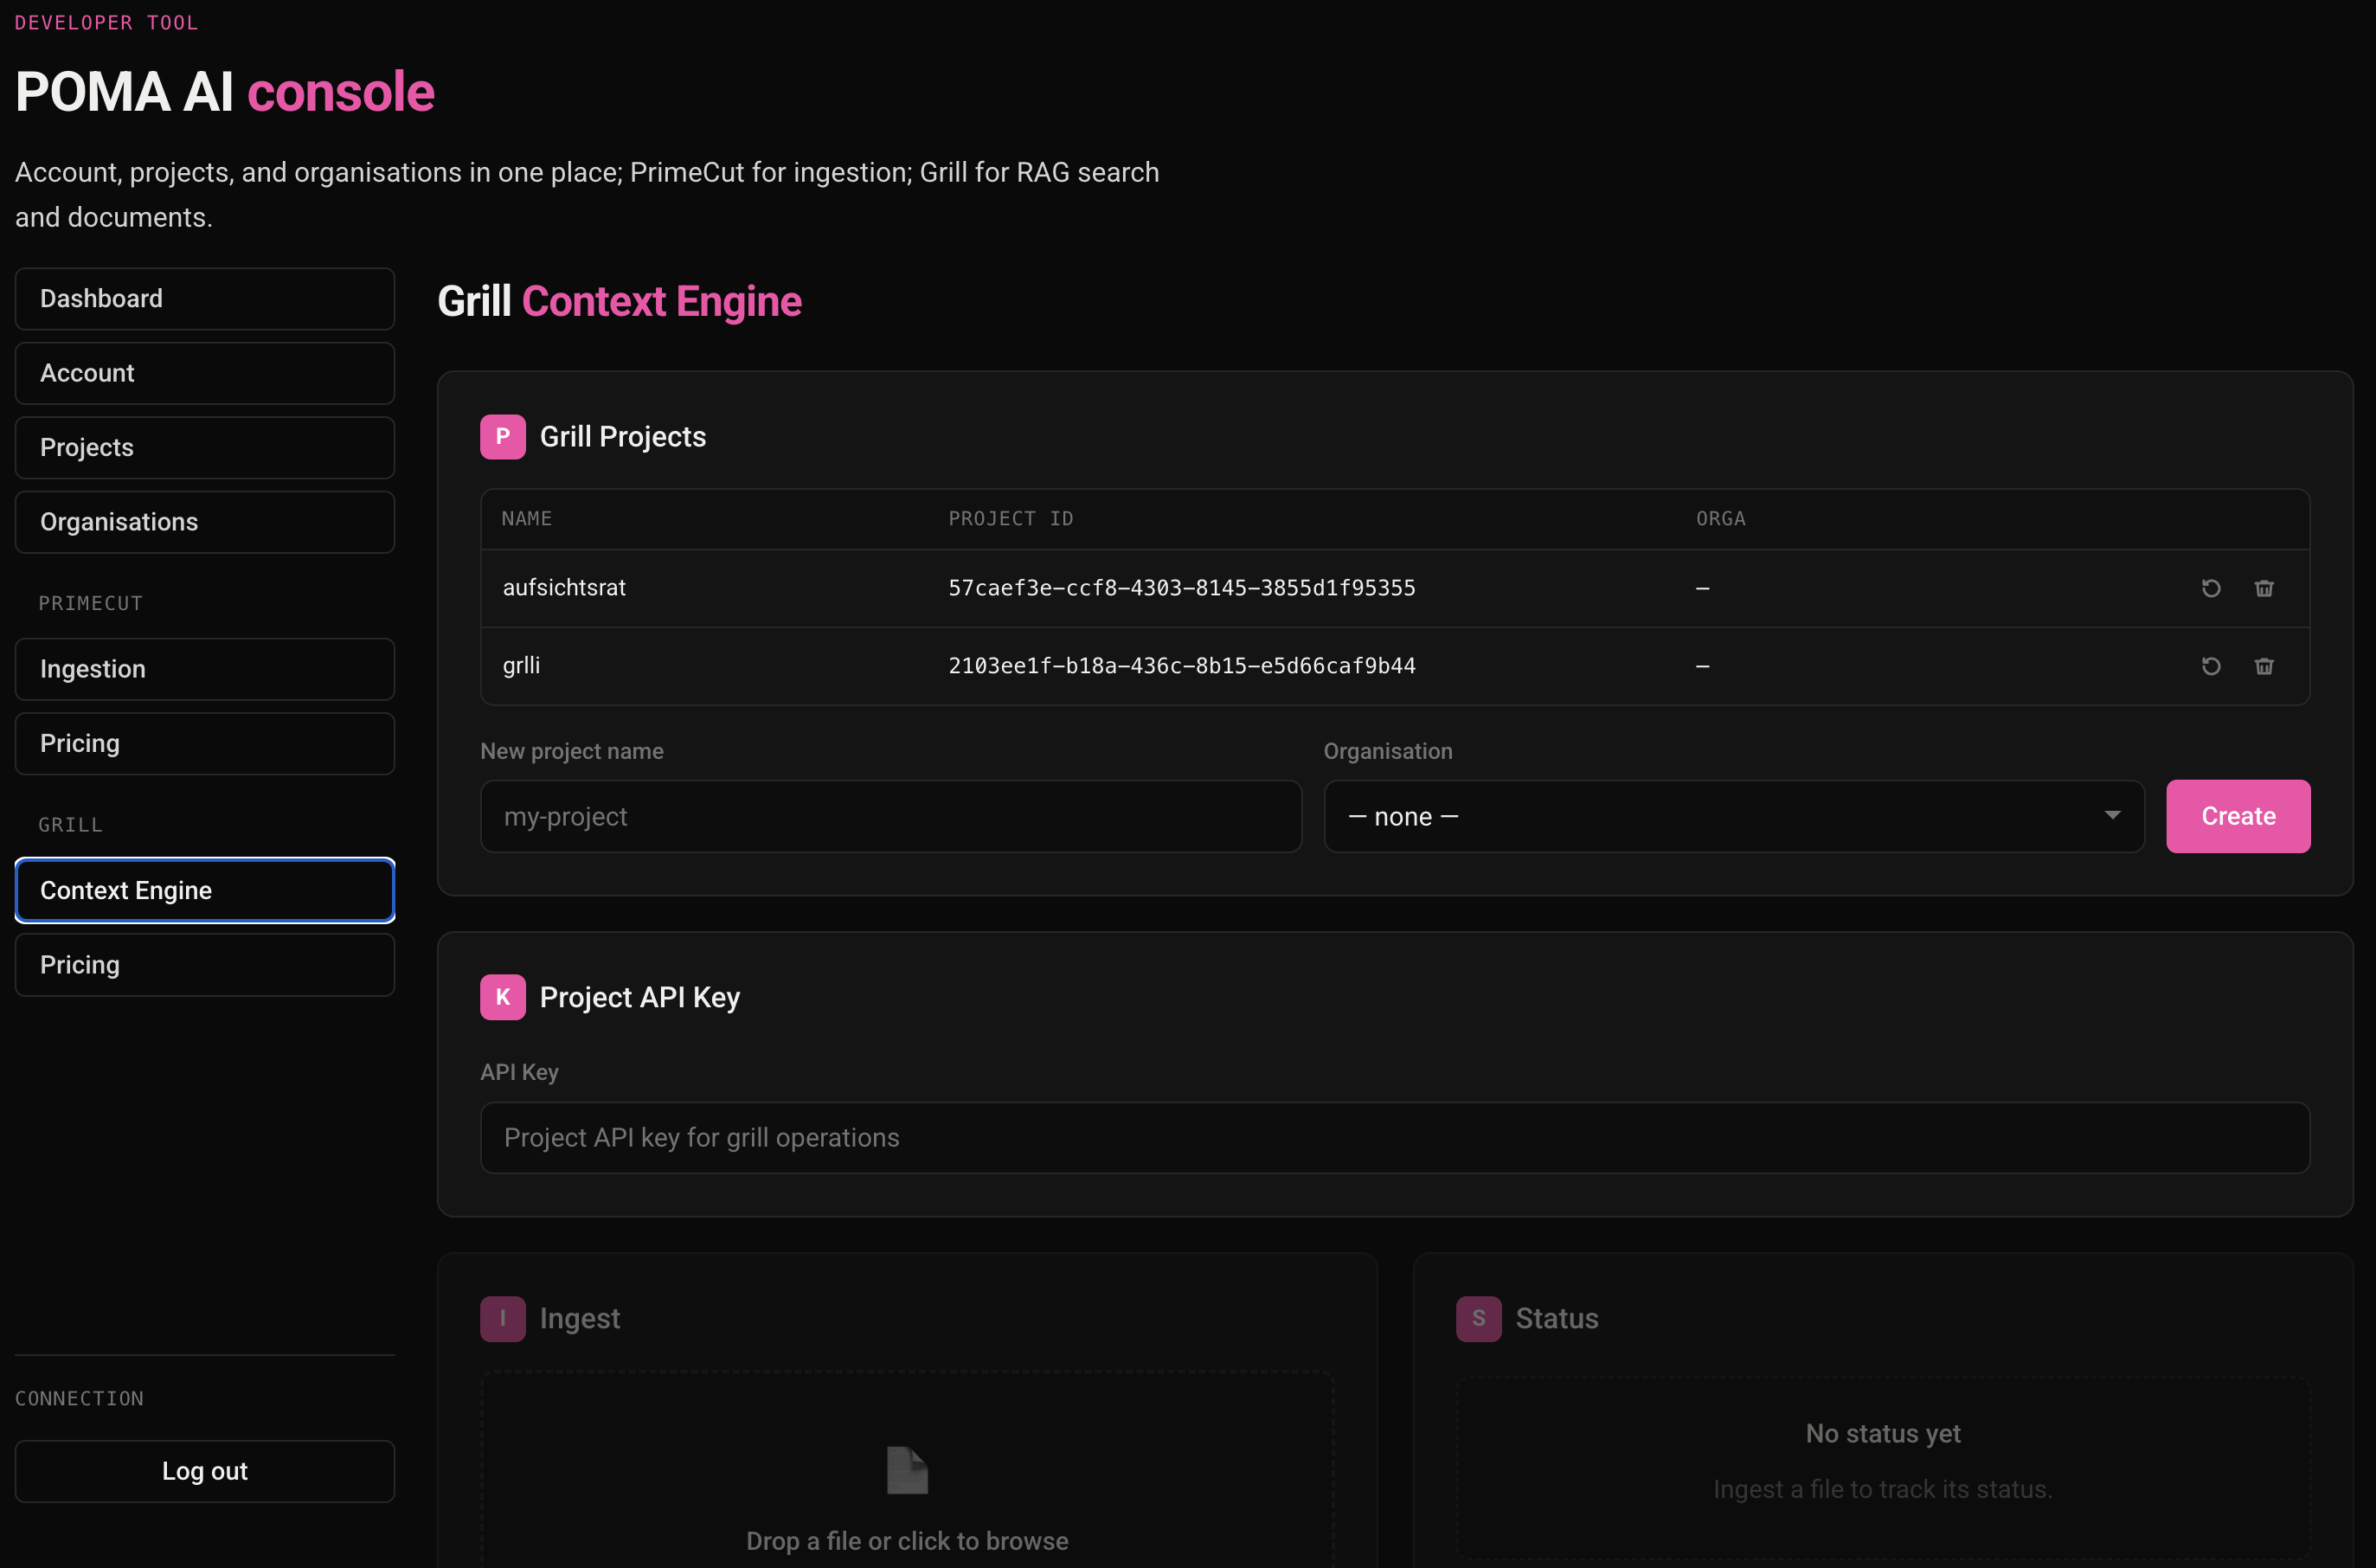Click the No status yet message
The width and height of the screenshot is (2376, 1568).
pos(1883,1434)
